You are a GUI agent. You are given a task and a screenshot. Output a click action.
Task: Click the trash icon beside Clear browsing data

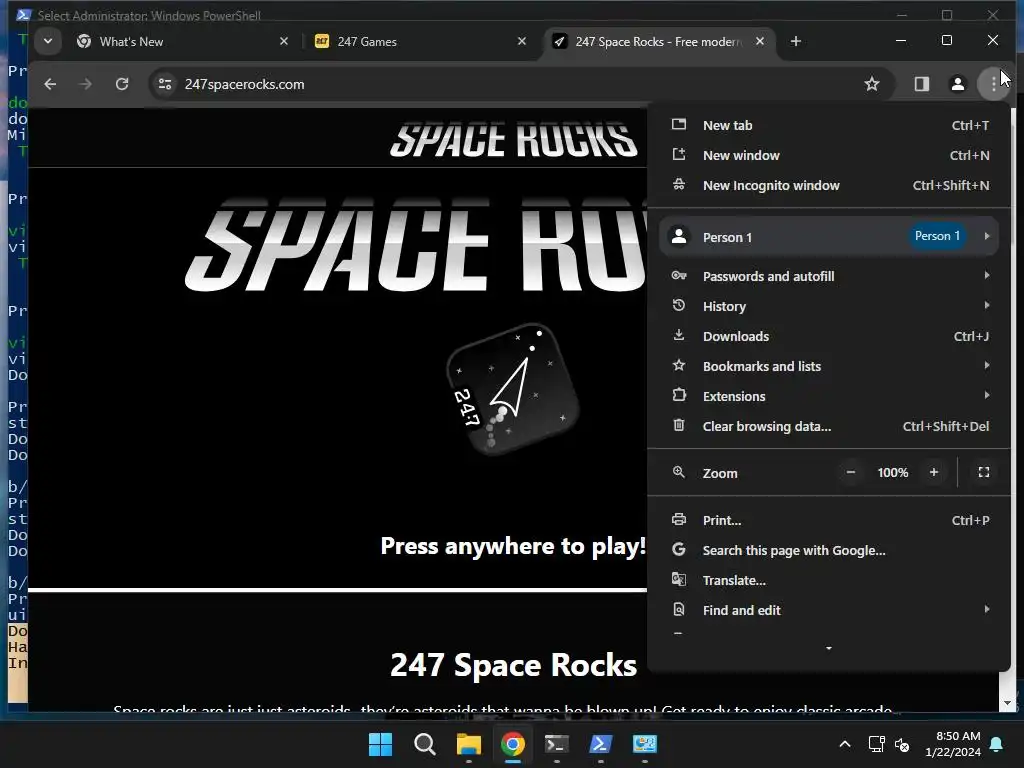[x=679, y=425]
